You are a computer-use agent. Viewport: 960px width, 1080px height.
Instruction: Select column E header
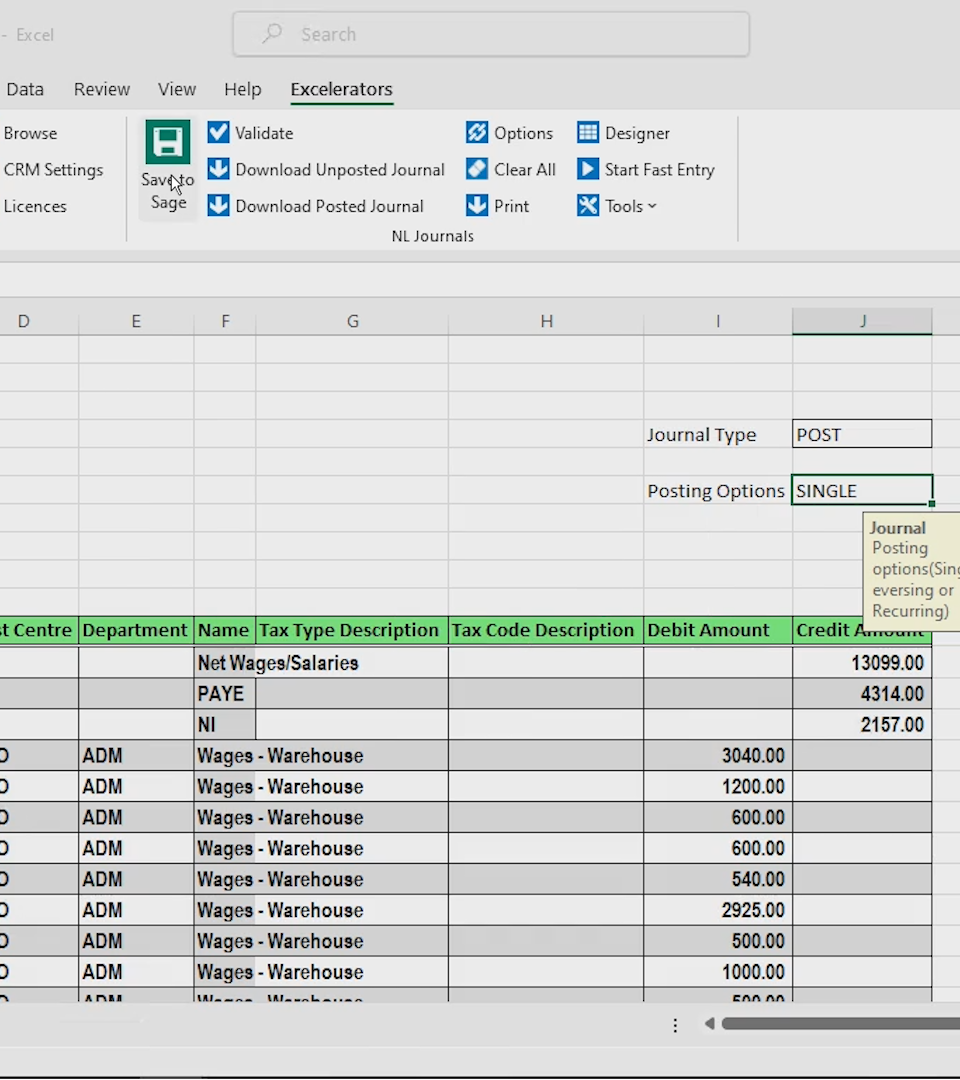(136, 321)
